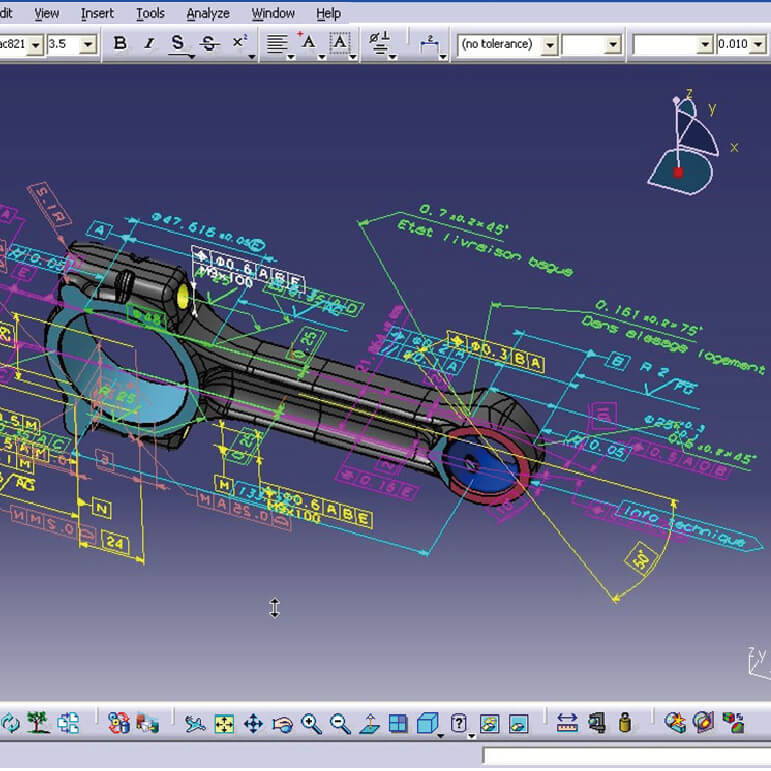
Task: Click the Zoom In magnifier
Action: tap(311, 724)
